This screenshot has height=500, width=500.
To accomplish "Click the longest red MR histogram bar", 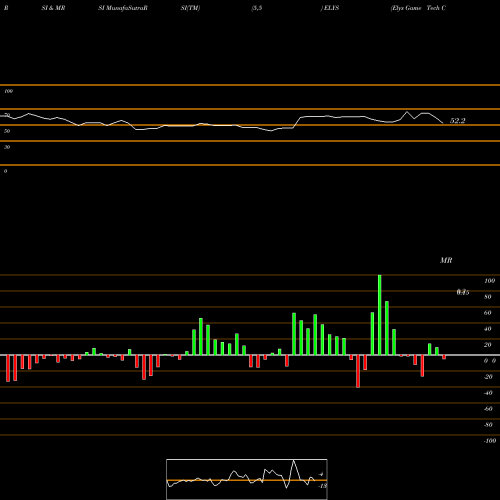I will point(358,371).
